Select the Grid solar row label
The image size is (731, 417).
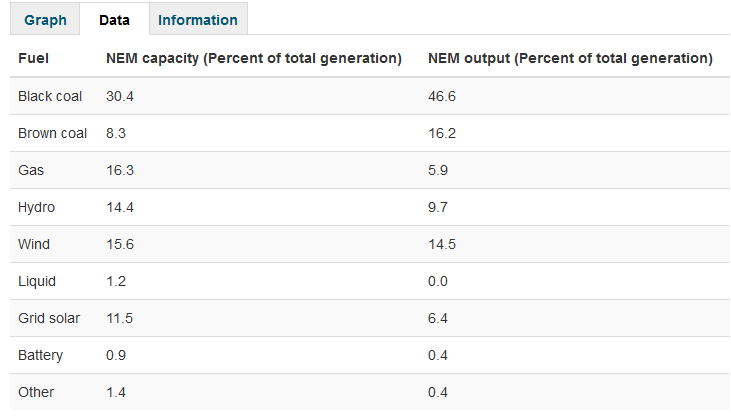coord(49,318)
